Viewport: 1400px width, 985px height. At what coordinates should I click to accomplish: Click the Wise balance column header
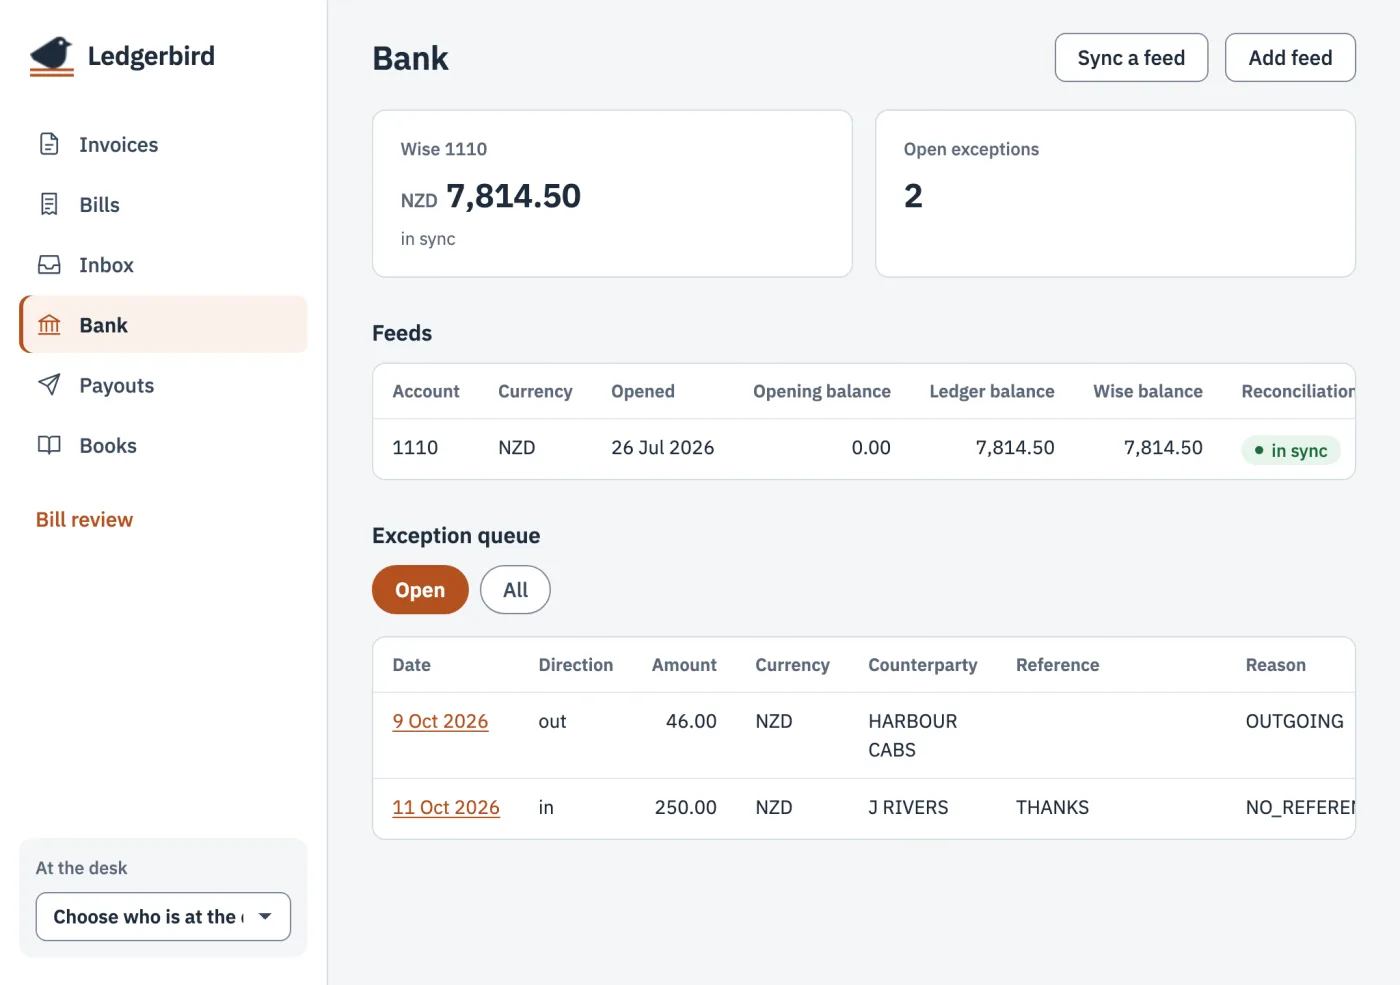(1148, 391)
